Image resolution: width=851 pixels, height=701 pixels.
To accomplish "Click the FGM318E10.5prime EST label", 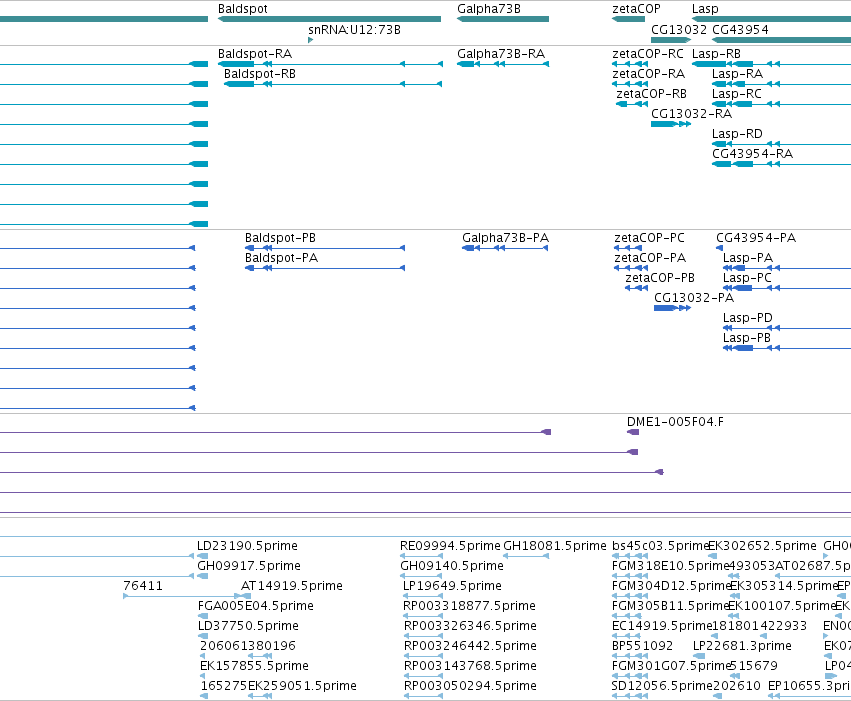I will point(670,566).
